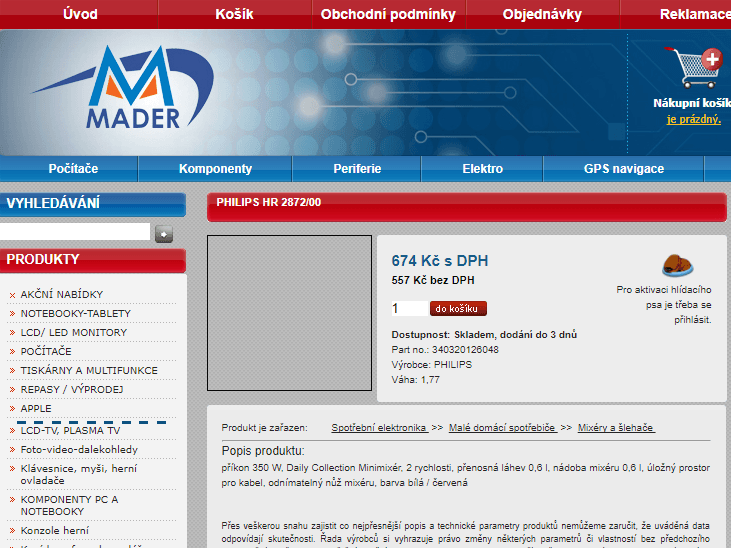
Task: Open TISKÁRNY A MULTIFUNKCE in sidebar
Action: pyautogui.click(x=89, y=370)
